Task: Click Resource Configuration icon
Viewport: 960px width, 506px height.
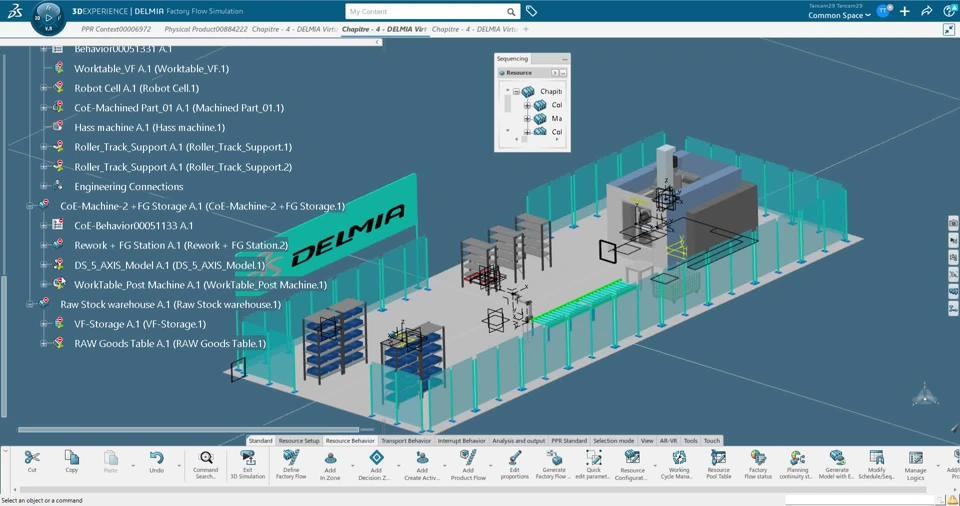Action: click(632, 458)
